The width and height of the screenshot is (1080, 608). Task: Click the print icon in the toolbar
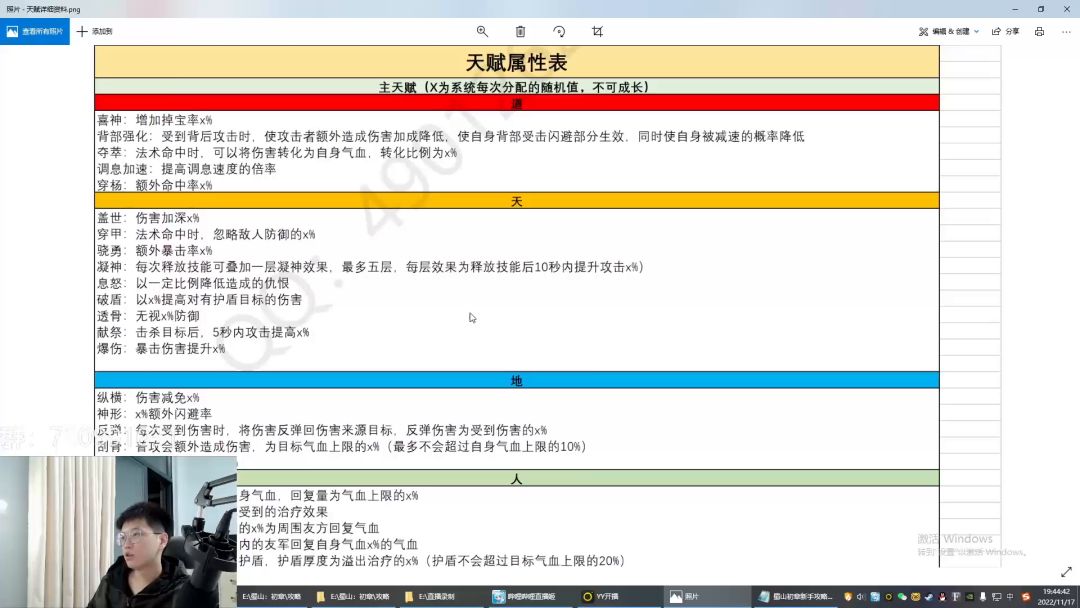coord(1039,32)
